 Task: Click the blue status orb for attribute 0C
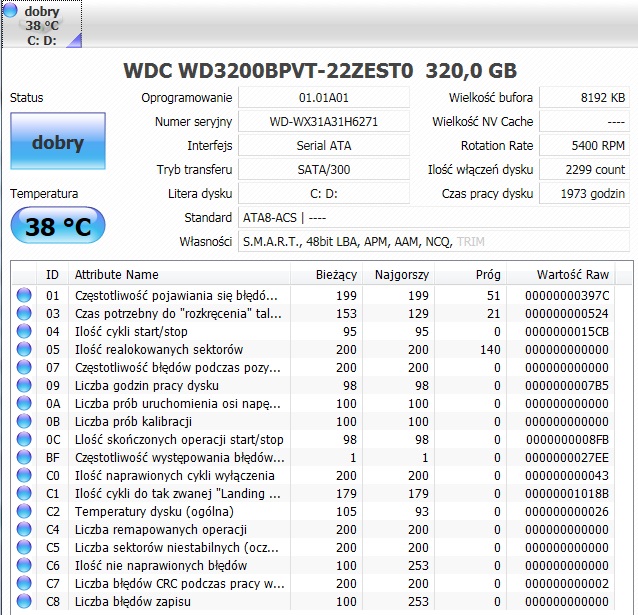point(24,439)
